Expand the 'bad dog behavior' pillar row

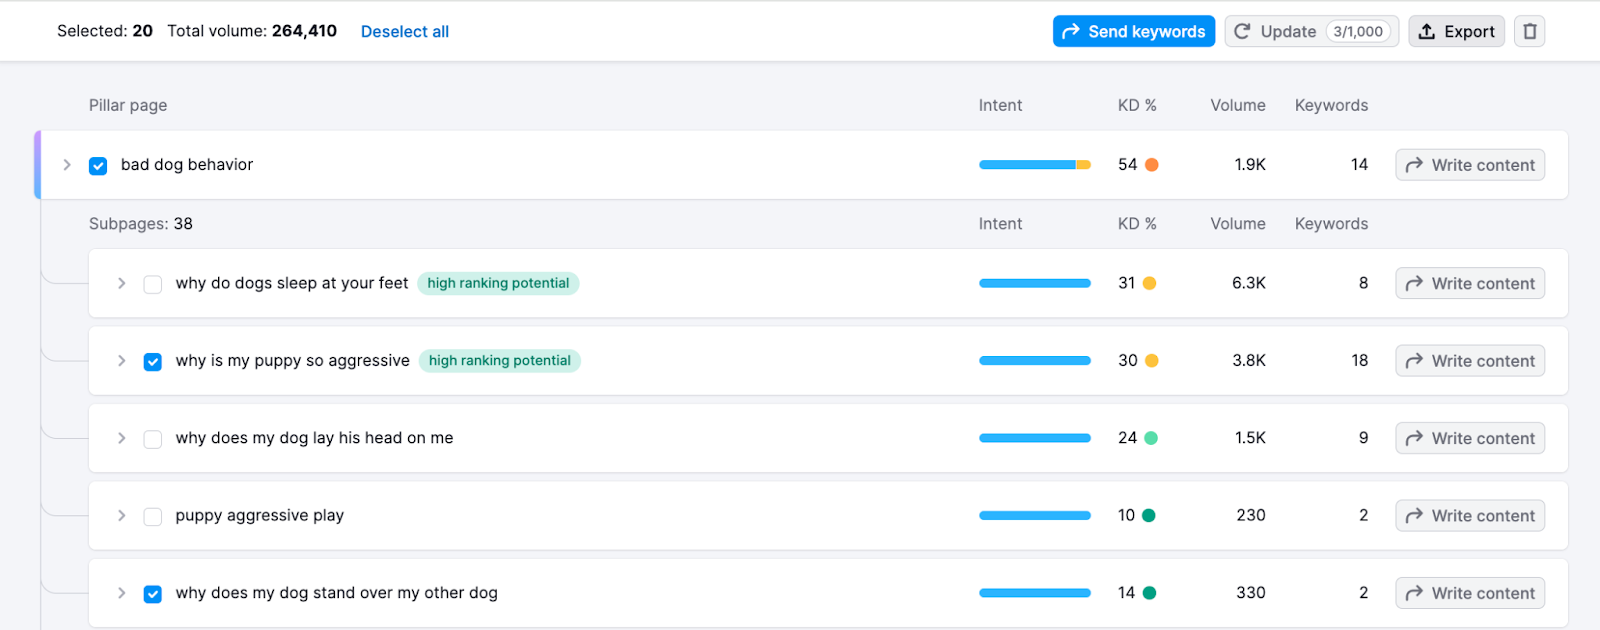point(67,165)
